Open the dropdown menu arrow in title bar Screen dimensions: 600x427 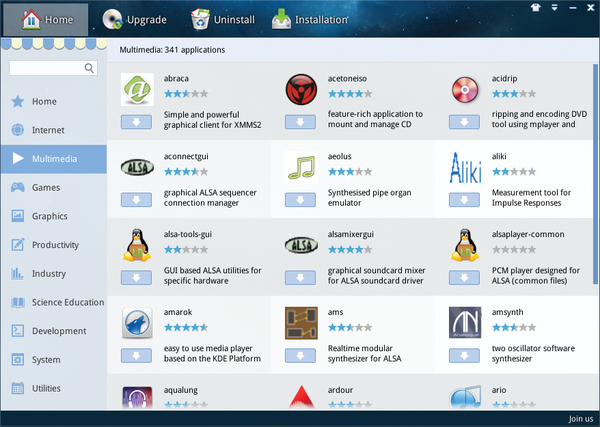554,7
